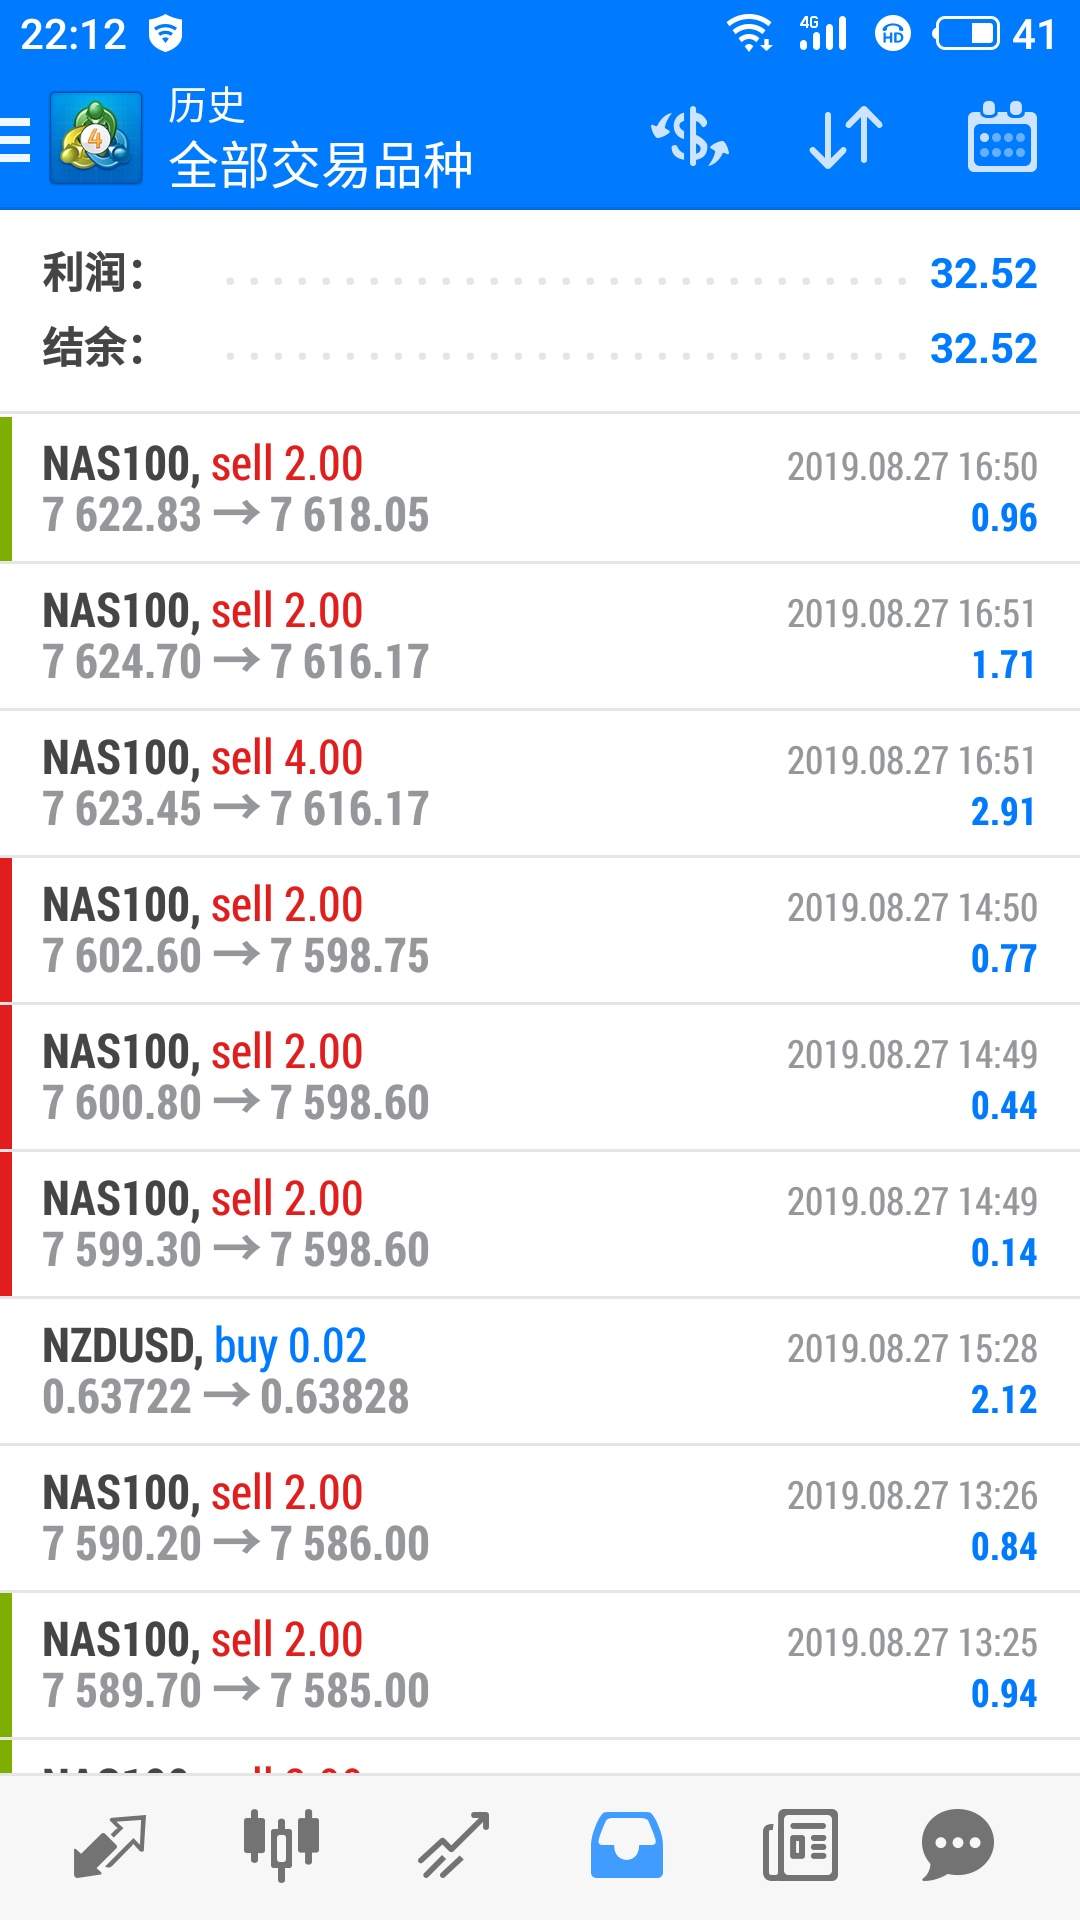
Task: Expand NAS100 sell 4.00 trade details
Action: (540, 783)
